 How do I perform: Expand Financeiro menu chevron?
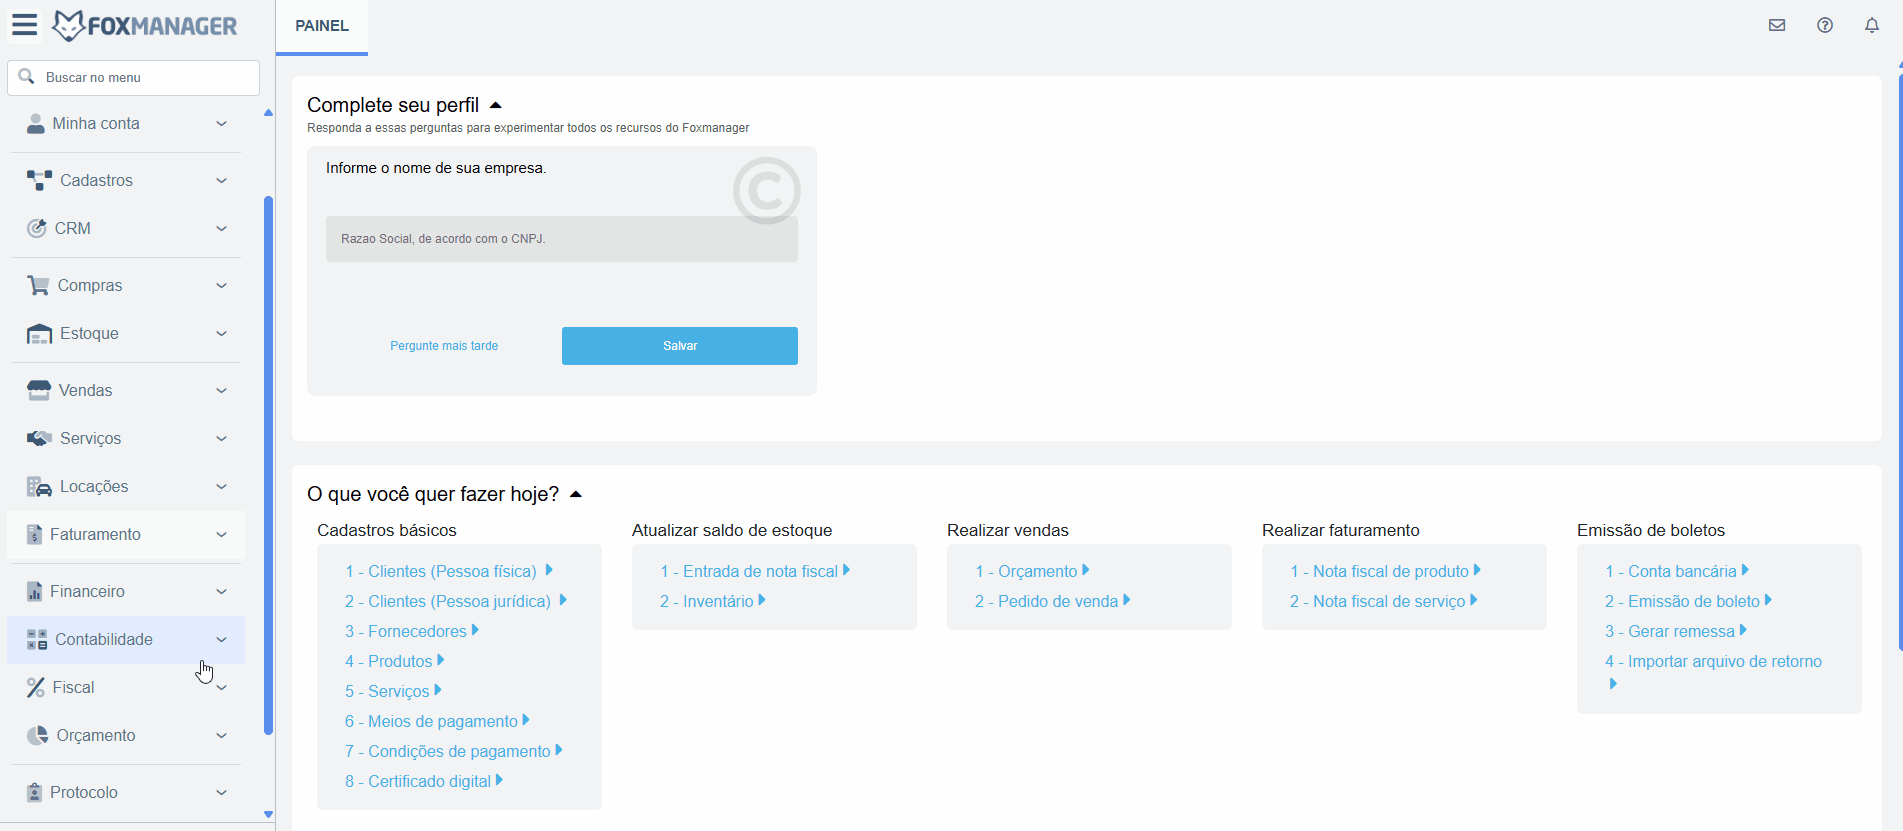point(222,591)
